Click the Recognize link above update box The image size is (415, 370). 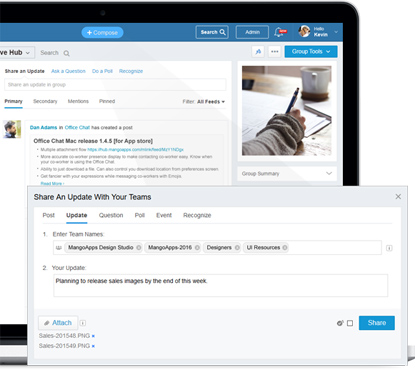tap(131, 71)
